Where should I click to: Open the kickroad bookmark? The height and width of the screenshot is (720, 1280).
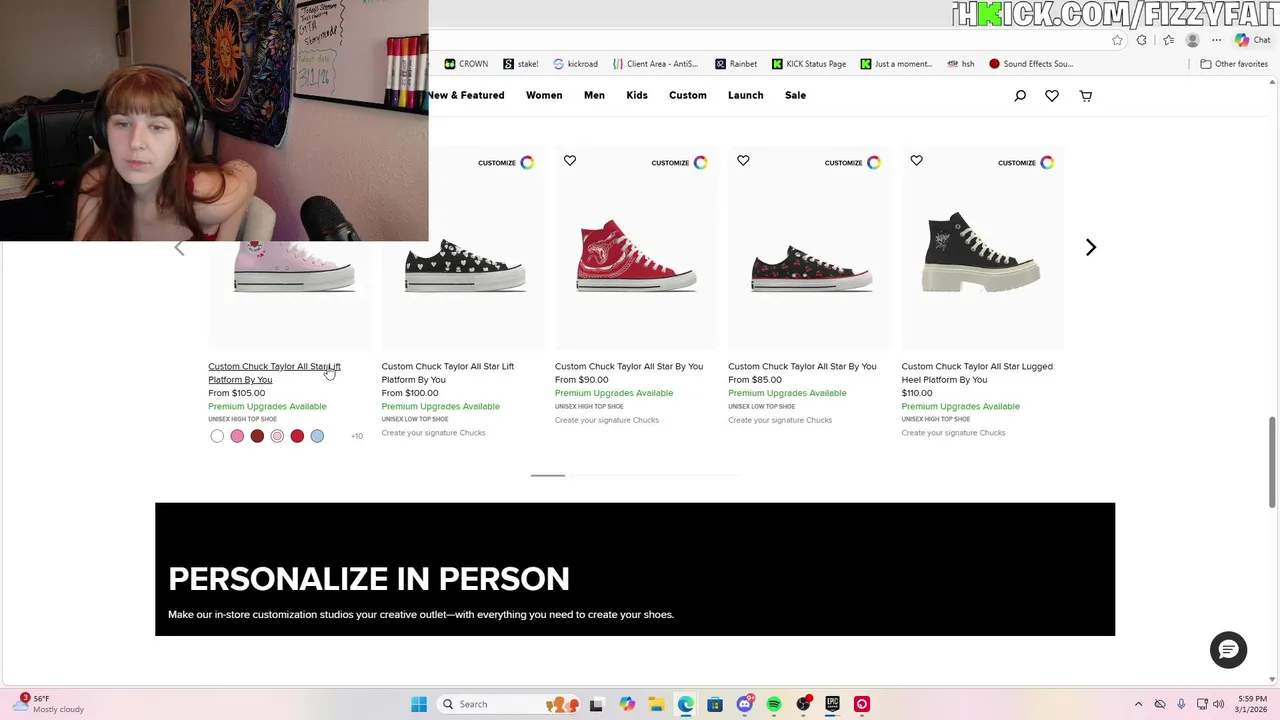pos(576,64)
